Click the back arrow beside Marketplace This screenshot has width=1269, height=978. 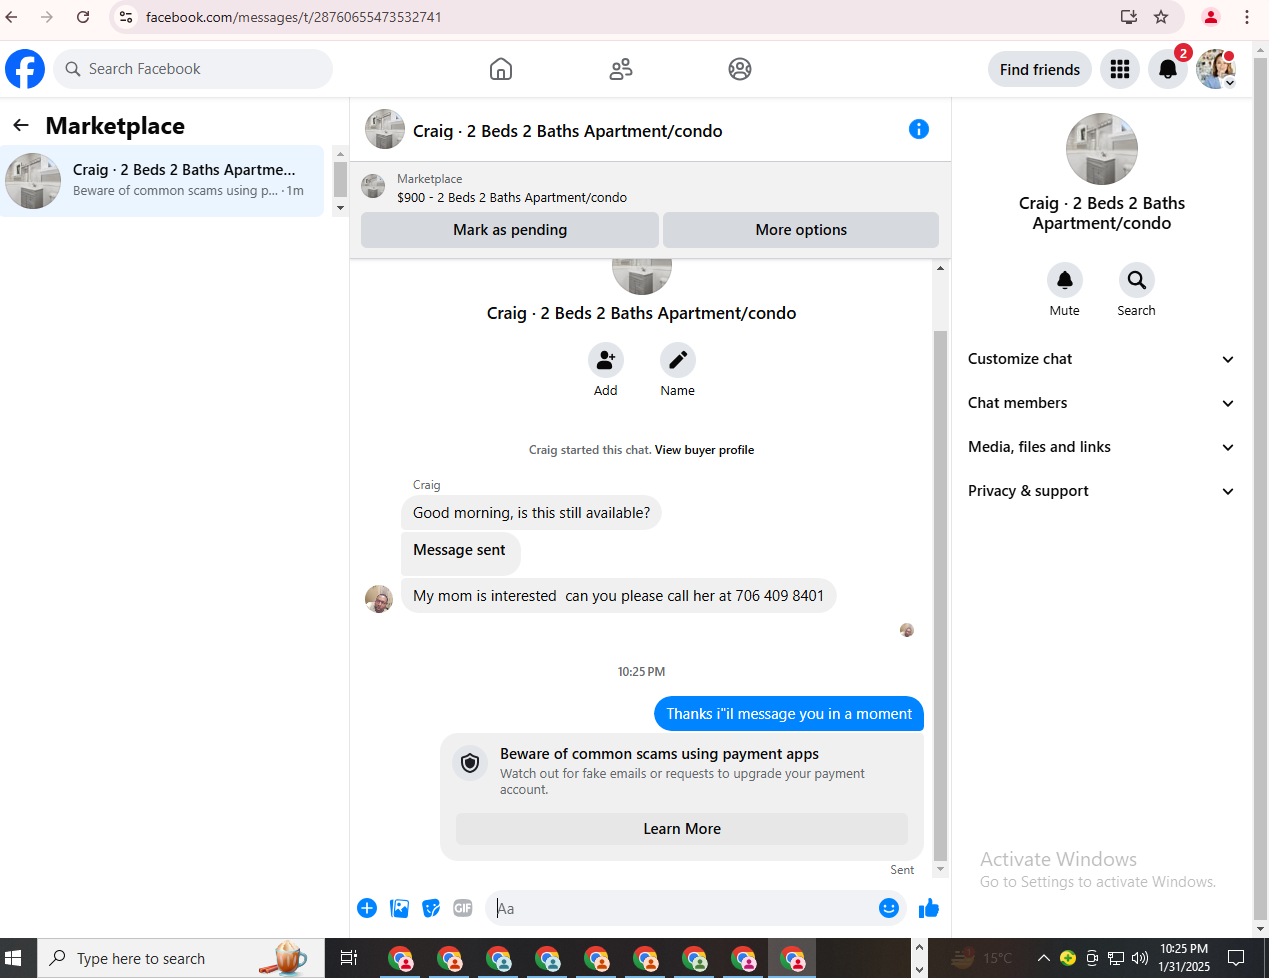click(21, 125)
